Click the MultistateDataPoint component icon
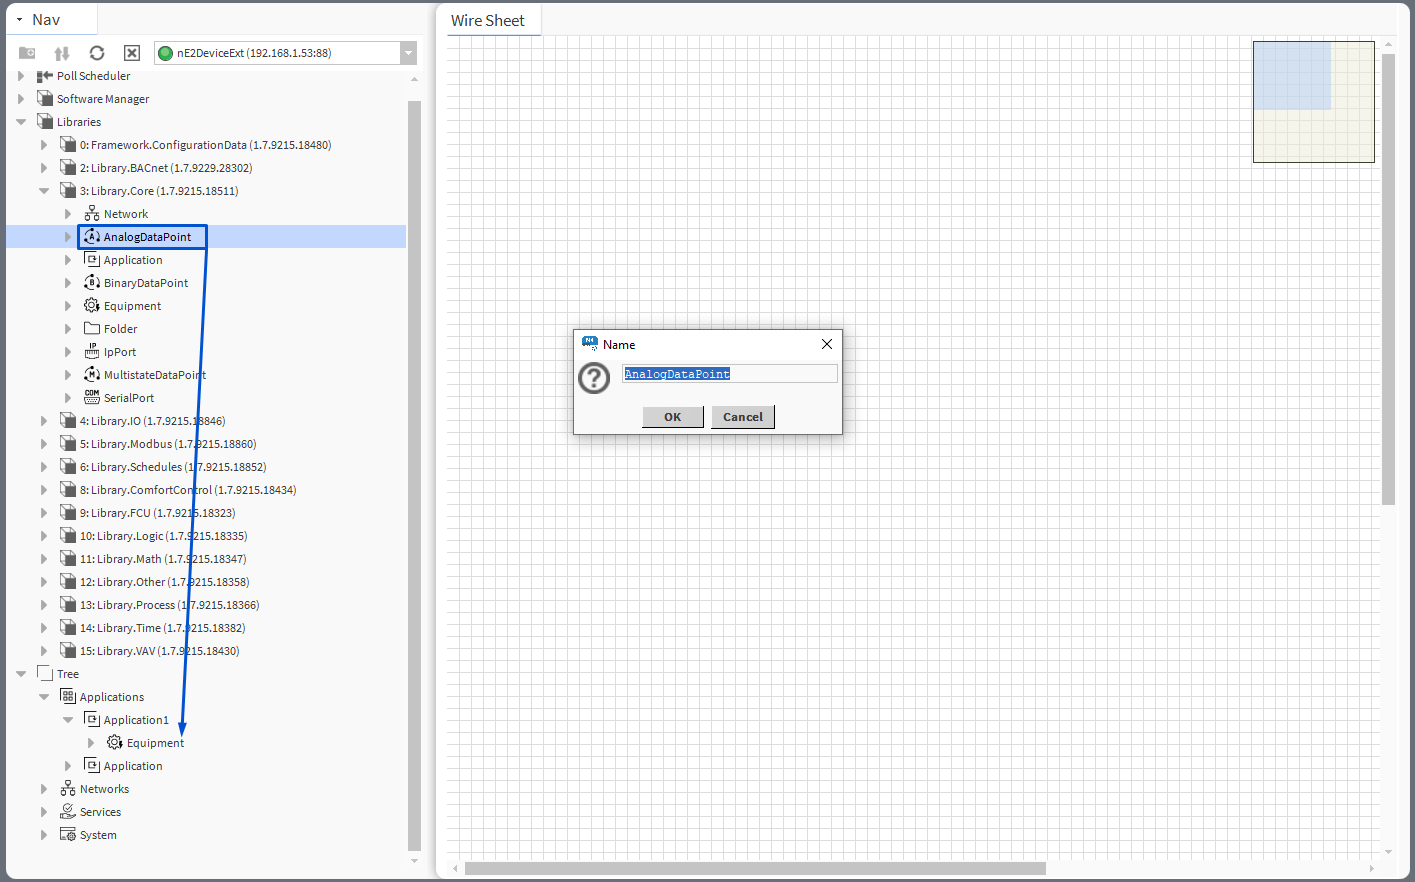The height and width of the screenshot is (882, 1415). click(x=92, y=375)
